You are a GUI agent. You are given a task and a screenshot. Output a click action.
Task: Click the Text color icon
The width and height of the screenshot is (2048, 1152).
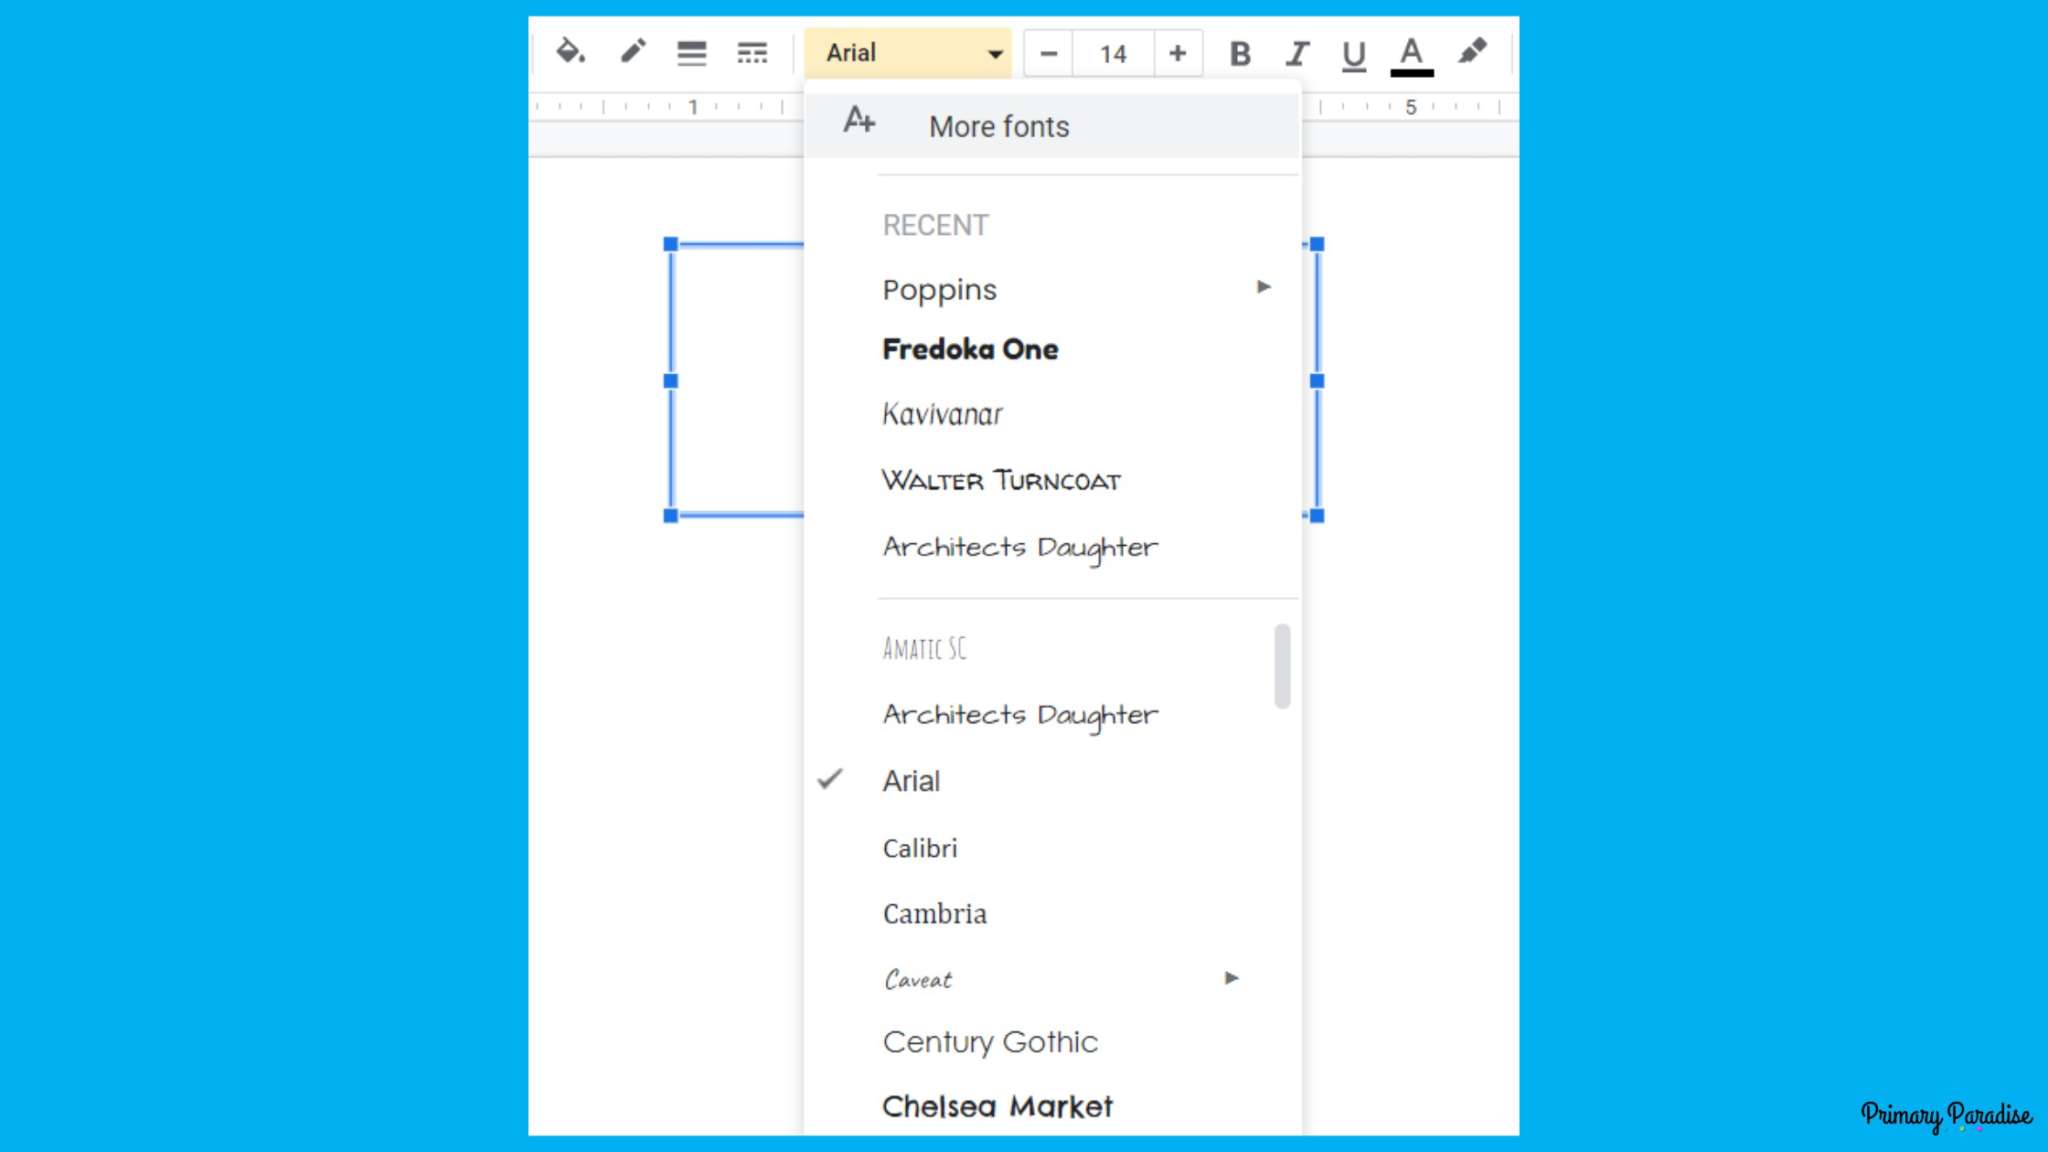[1411, 53]
